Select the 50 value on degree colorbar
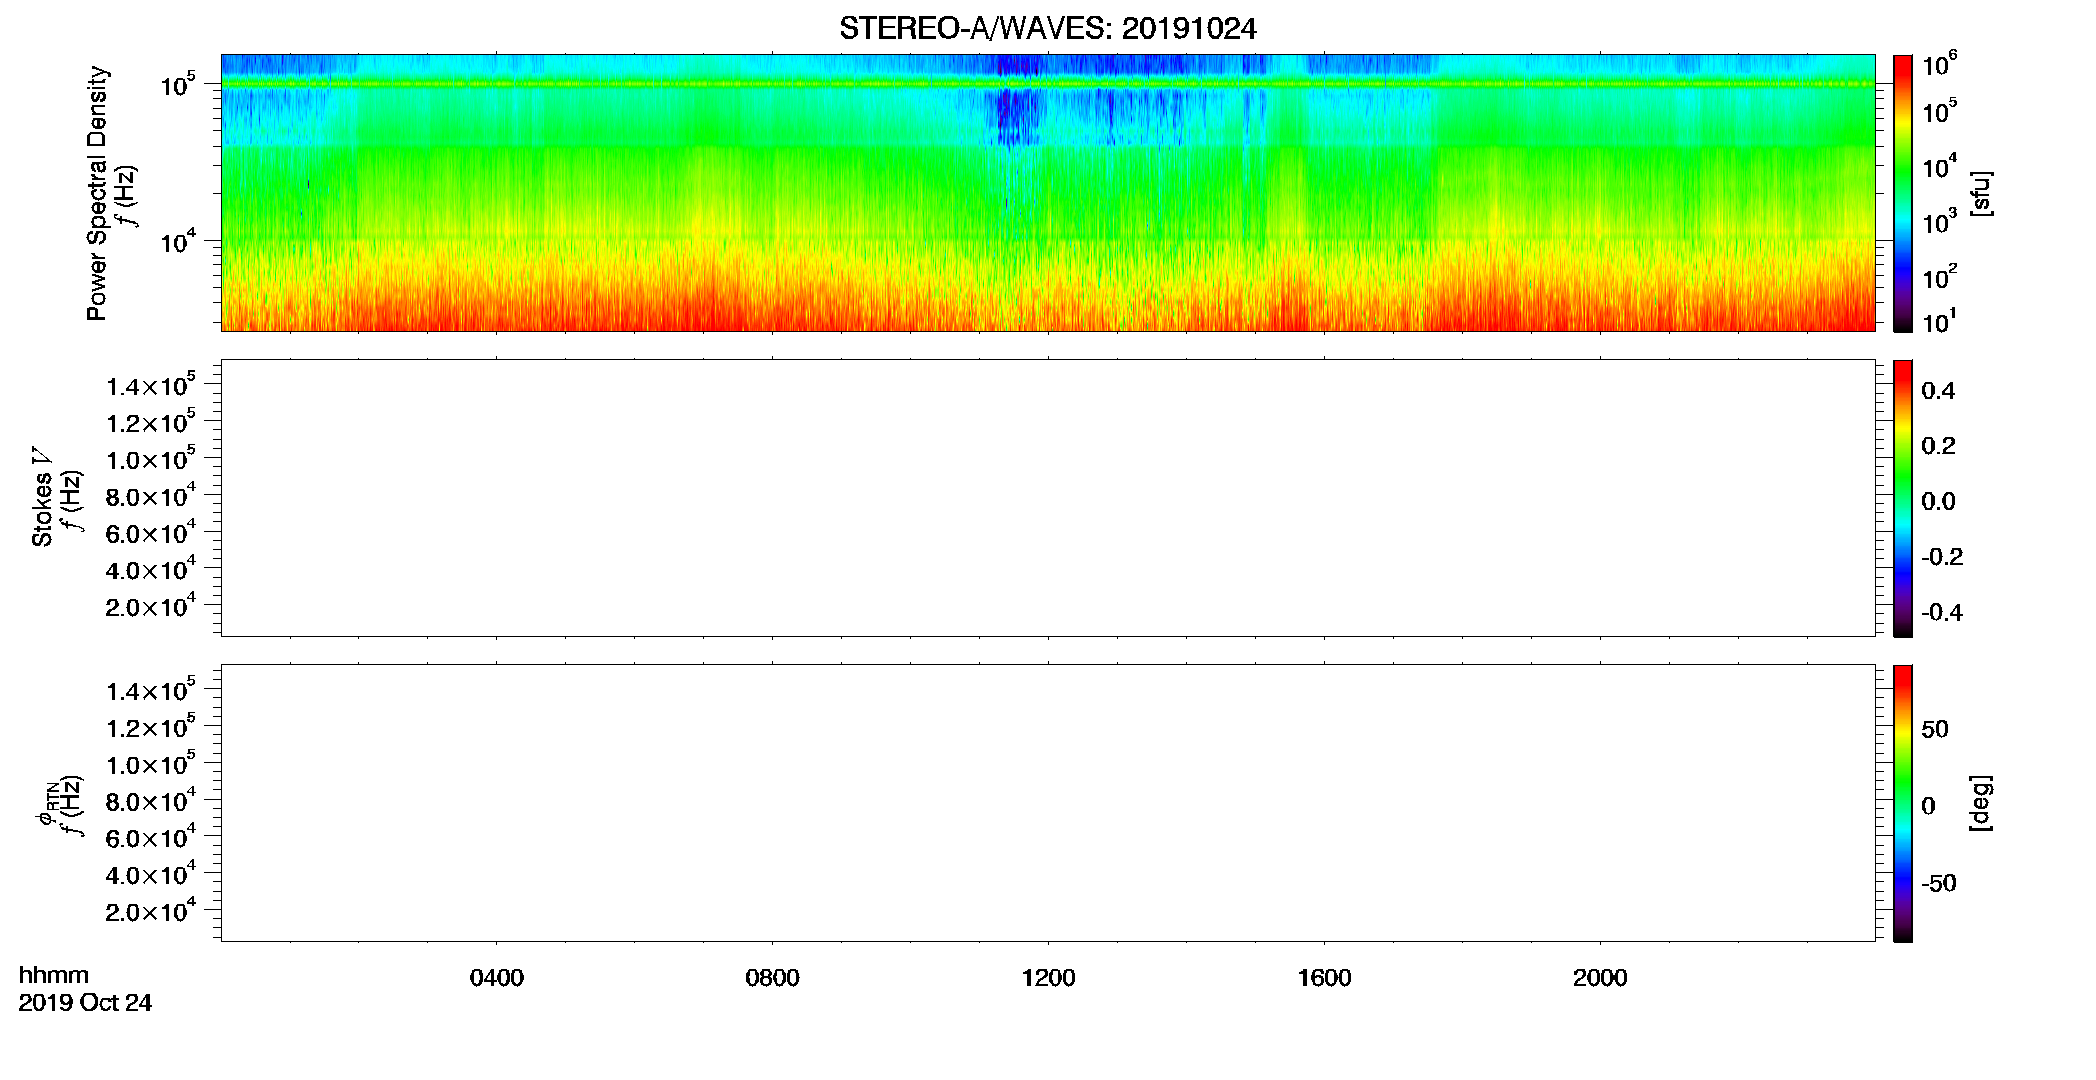Viewport: 2096px width, 1080px height. 1935,729
